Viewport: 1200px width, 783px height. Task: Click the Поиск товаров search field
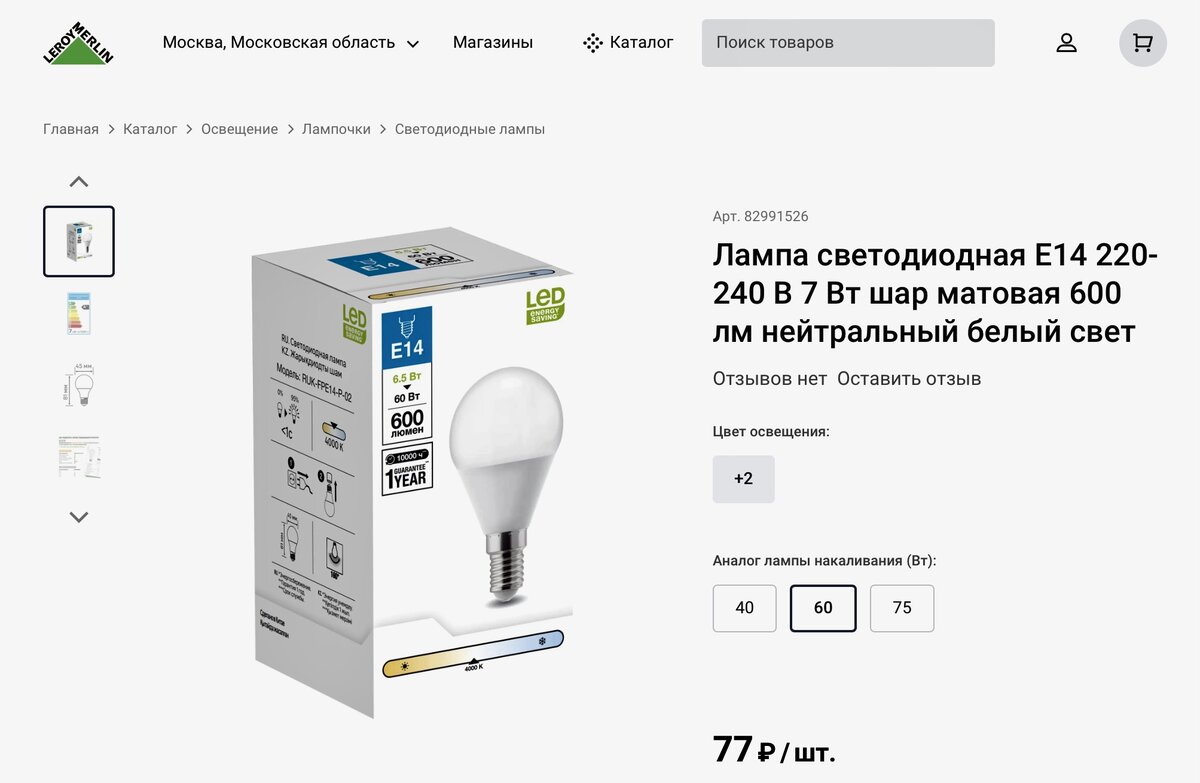pyautogui.click(x=848, y=43)
